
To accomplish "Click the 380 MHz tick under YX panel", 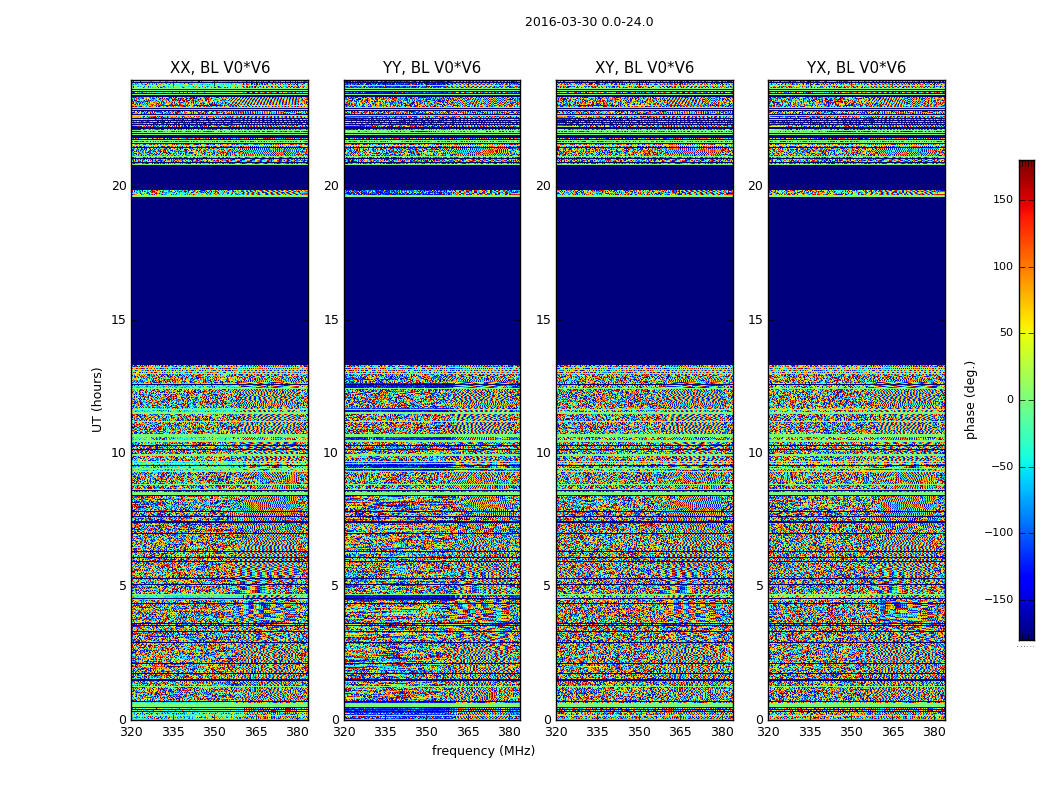I will click(934, 732).
